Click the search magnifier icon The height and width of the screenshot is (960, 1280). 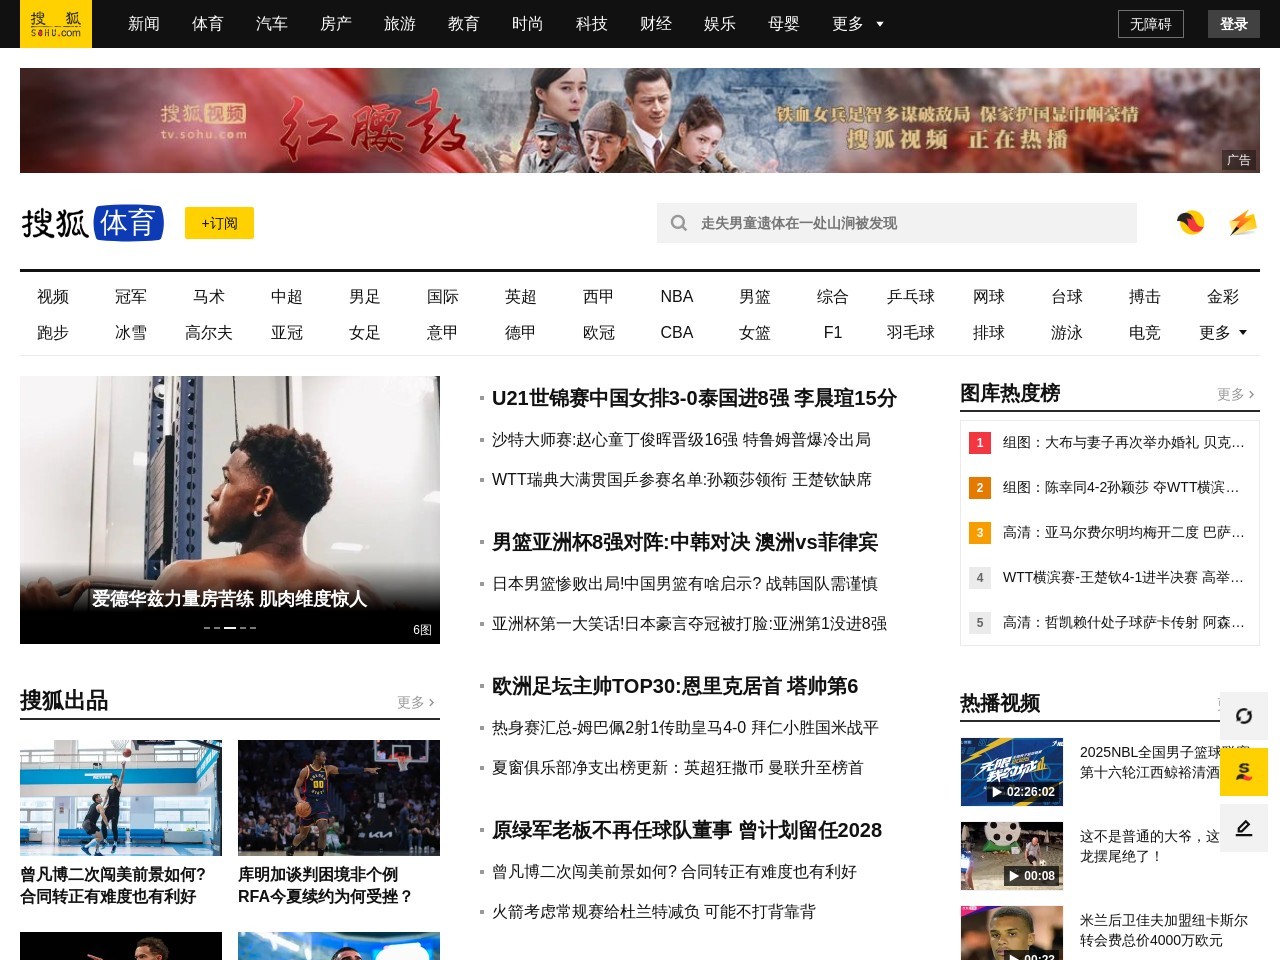[x=679, y=223]
